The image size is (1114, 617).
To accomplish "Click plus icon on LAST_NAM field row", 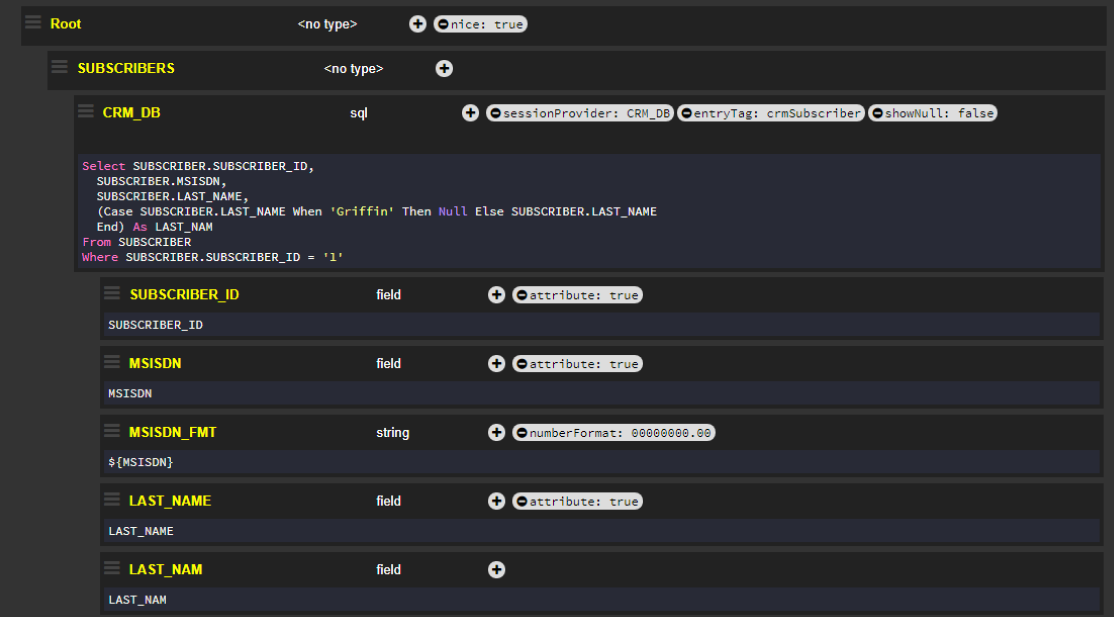I will 496,570.
